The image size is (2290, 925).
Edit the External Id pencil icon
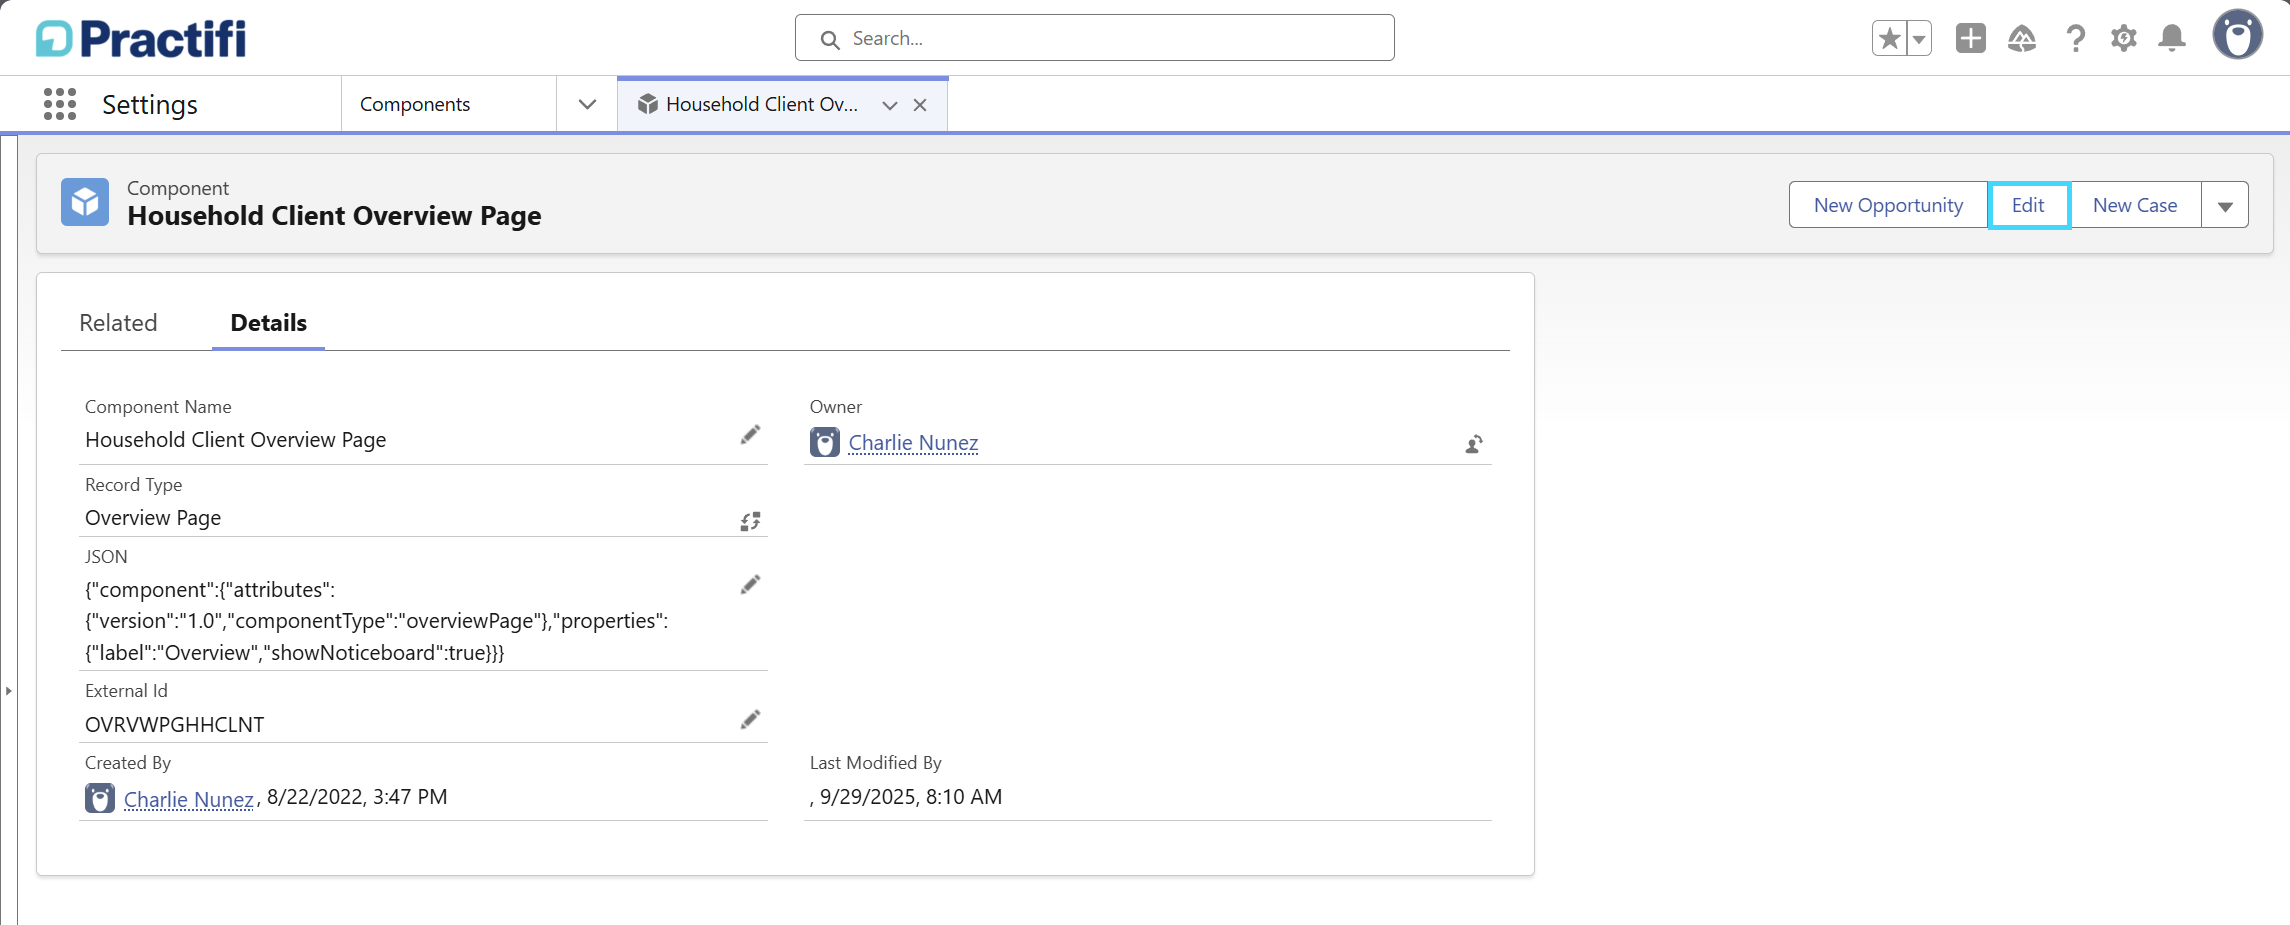(x=750, y=720)
